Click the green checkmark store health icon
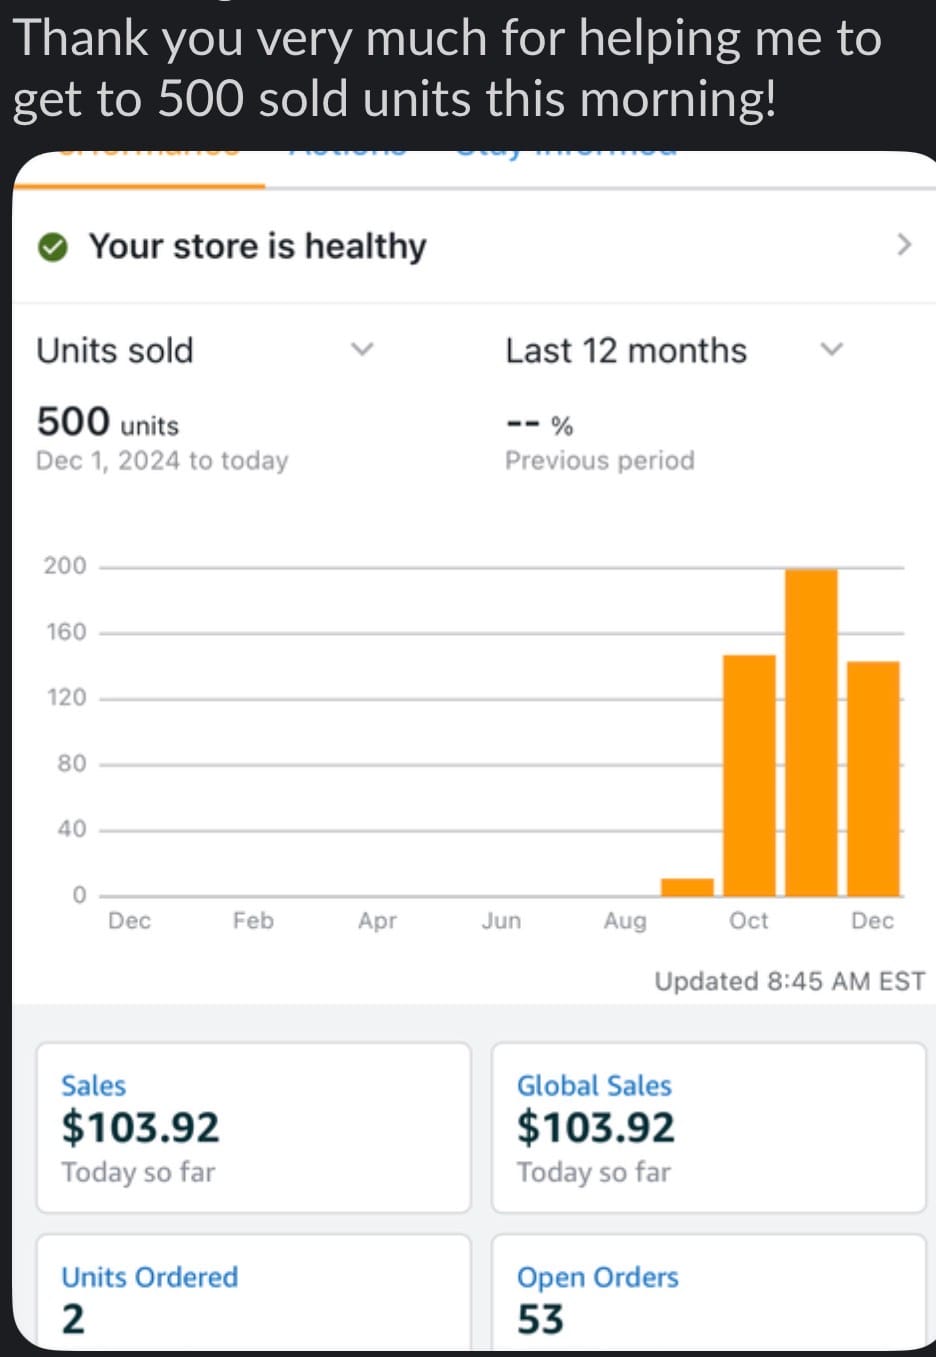Image resolution: width=936 pixels, height=1357 pixels. [52, 246]
